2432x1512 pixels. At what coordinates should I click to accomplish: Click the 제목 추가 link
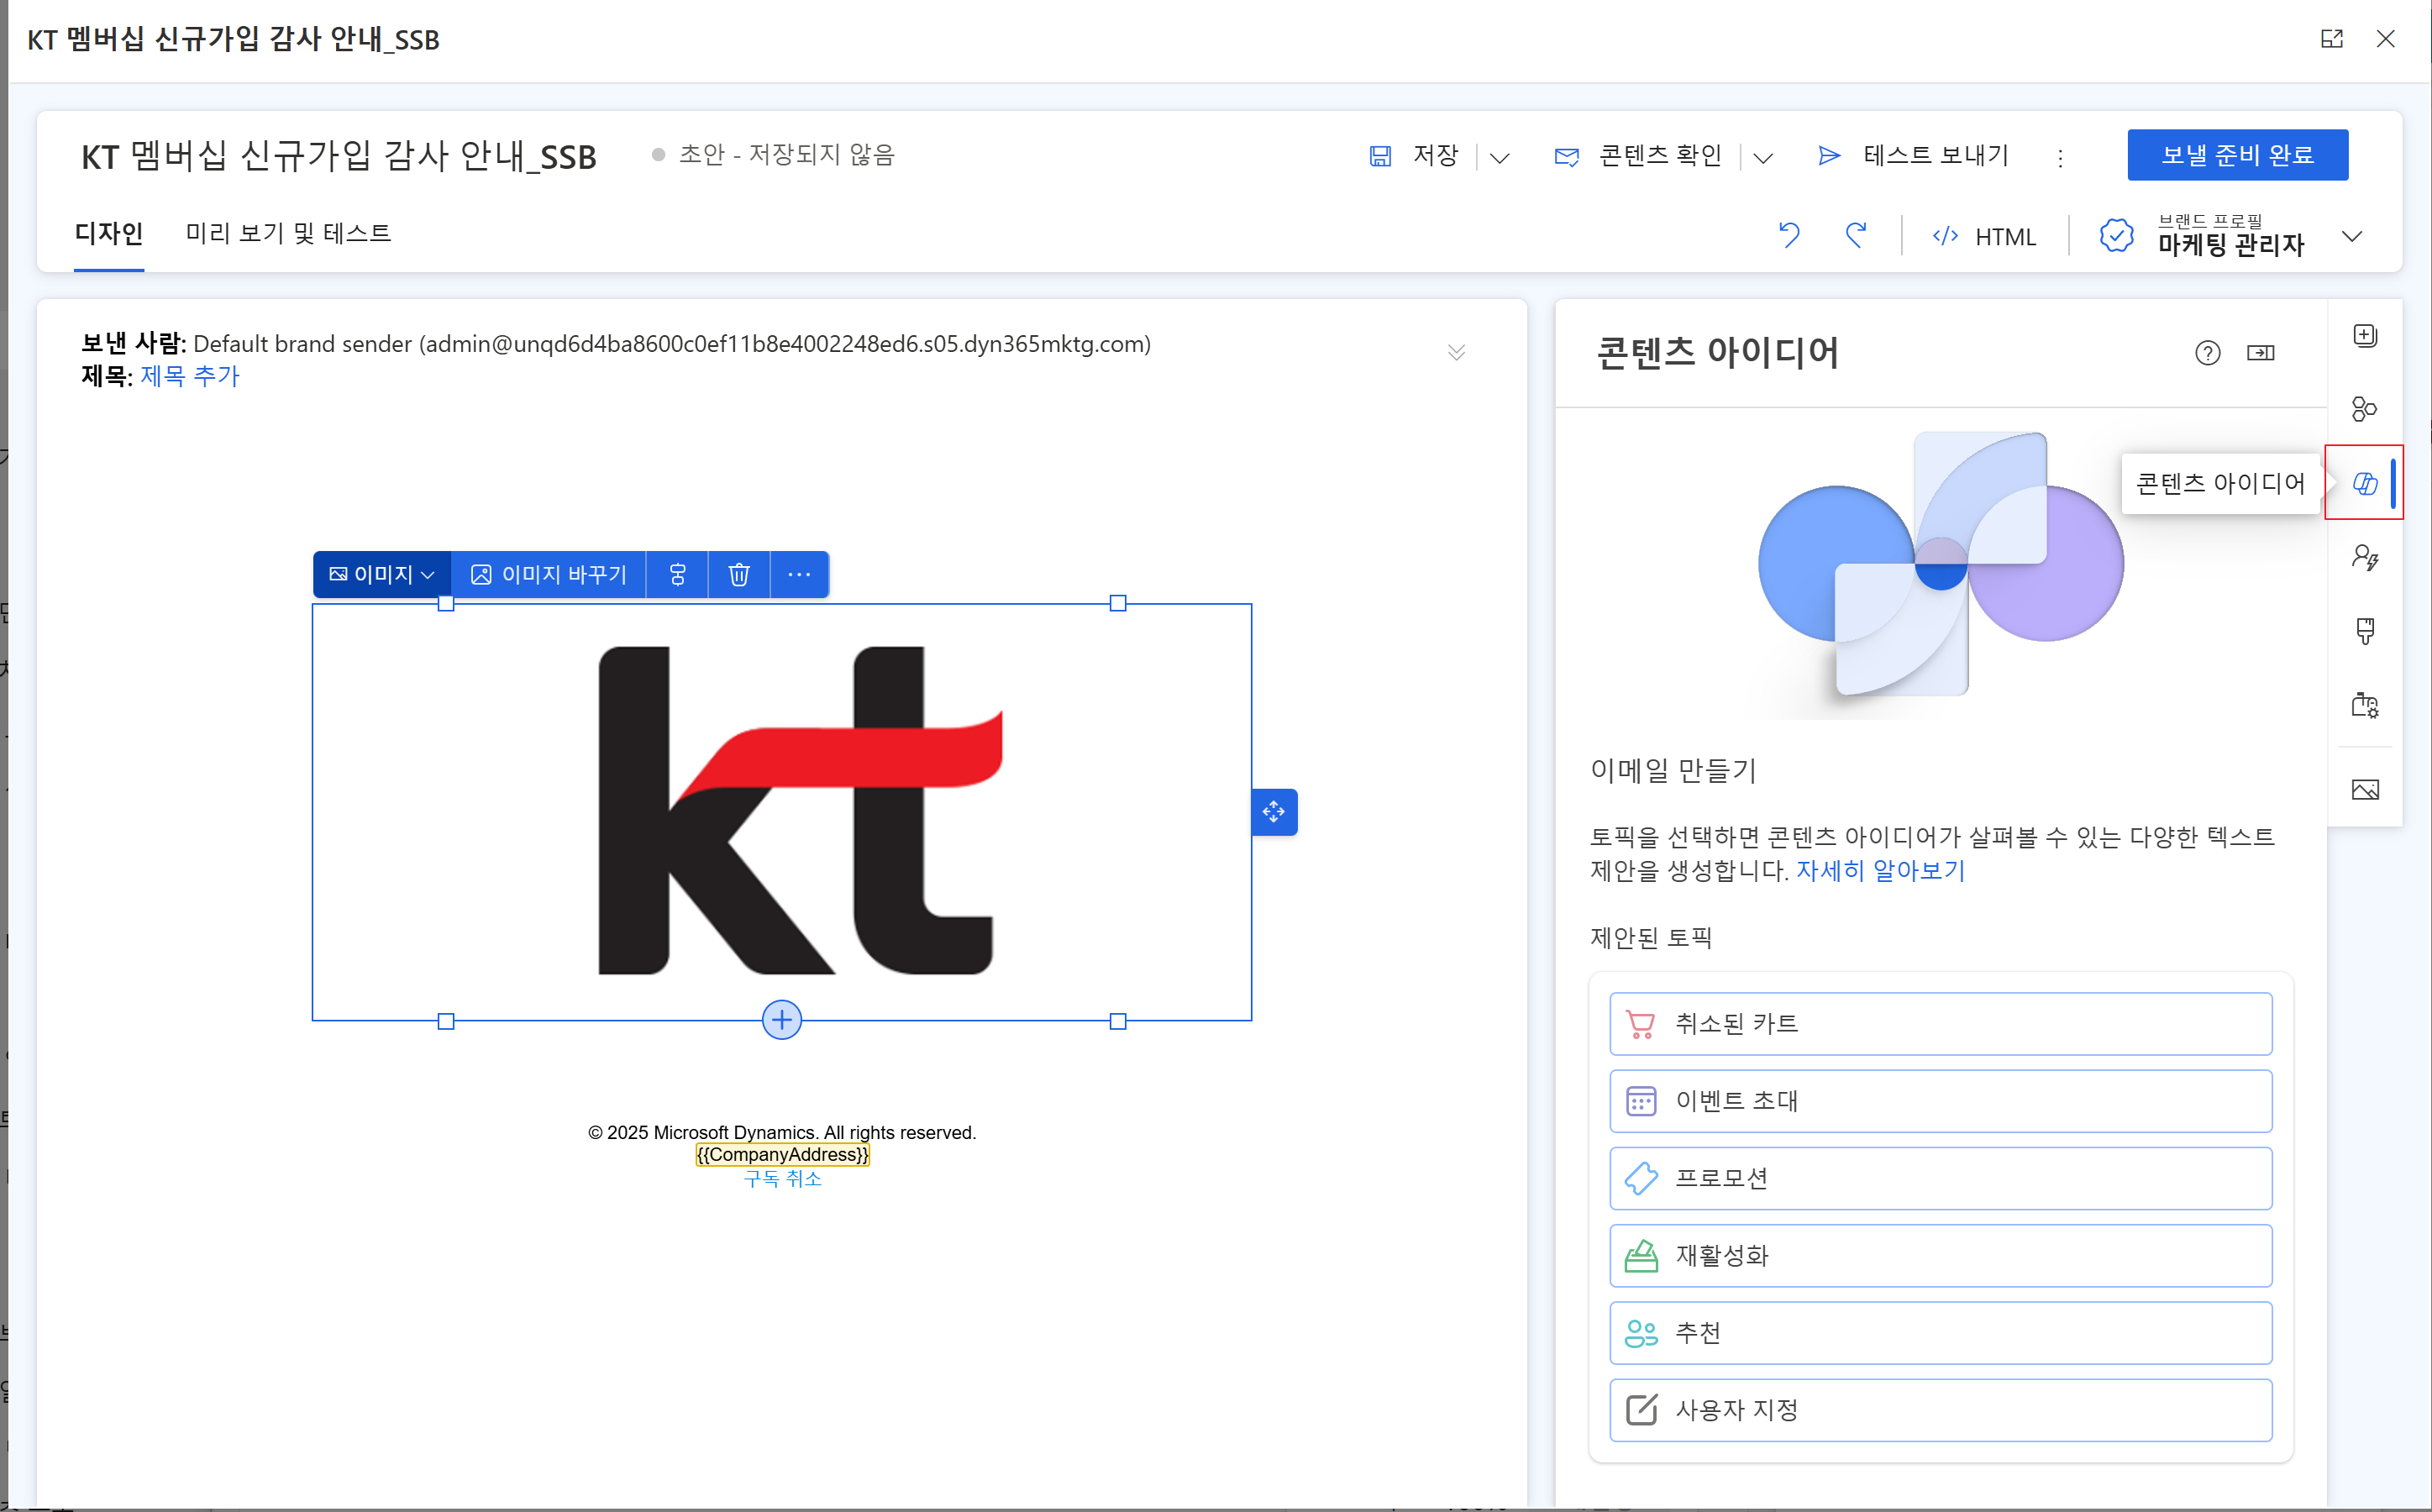click(190, 376)
